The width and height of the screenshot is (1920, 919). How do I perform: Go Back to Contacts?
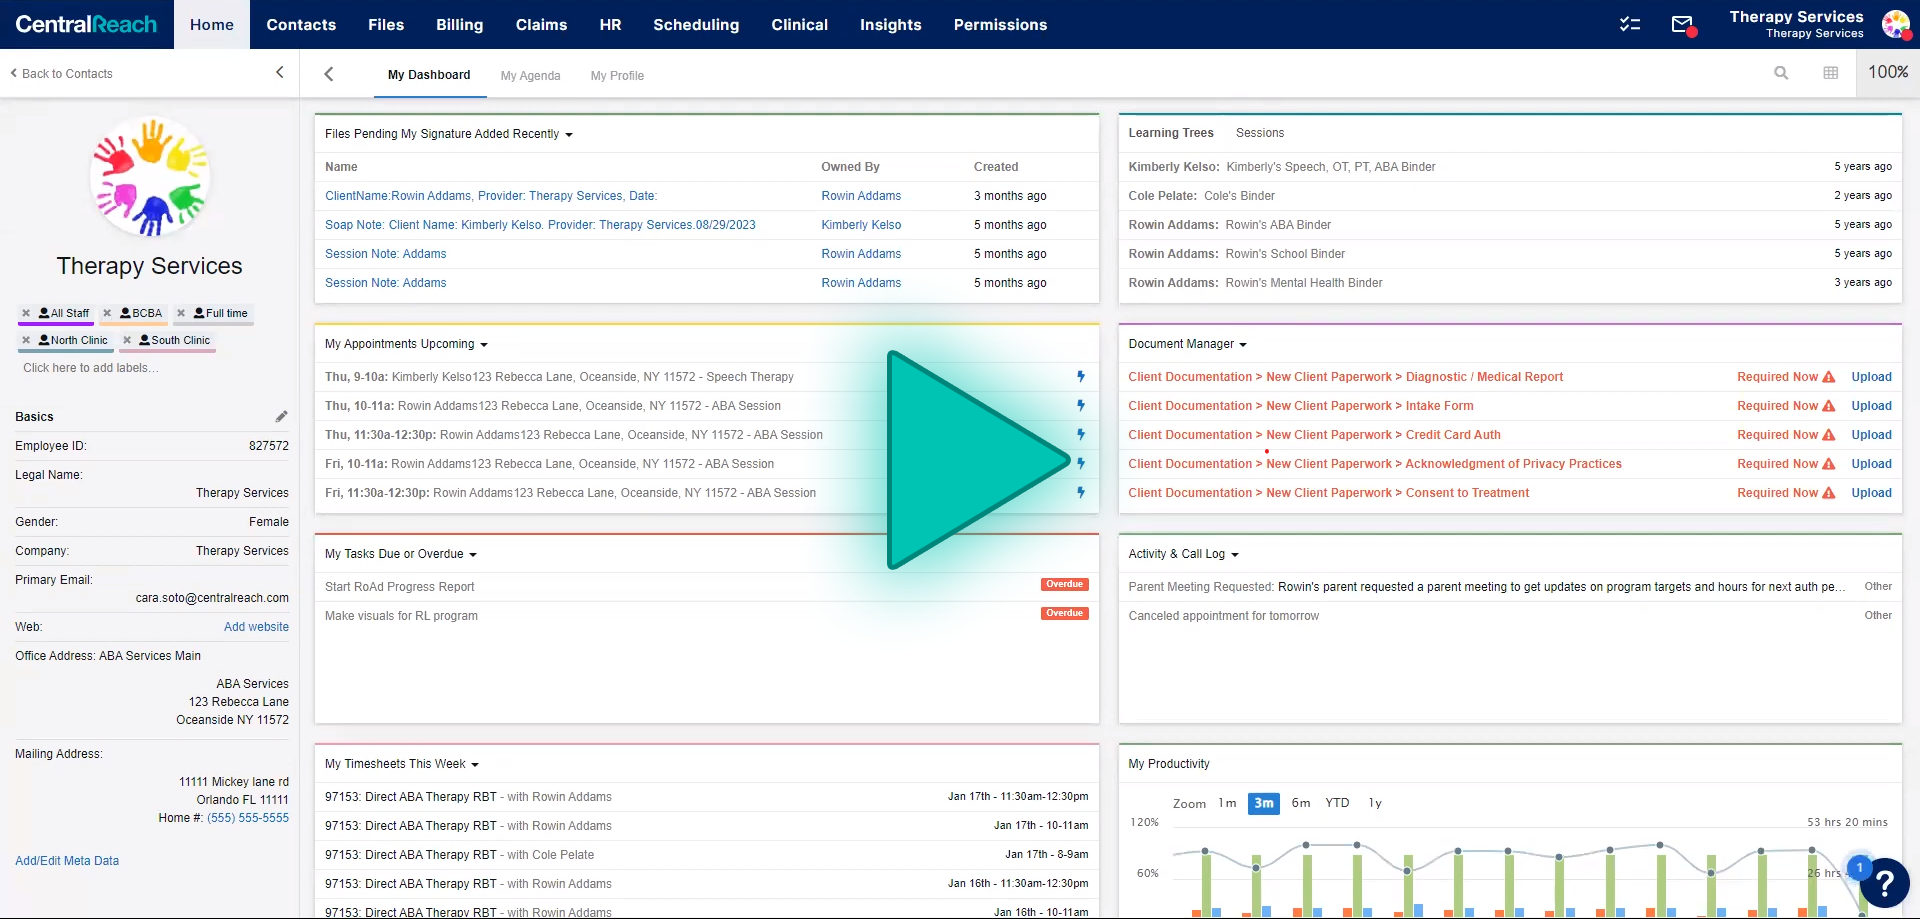tap(61, 74)
